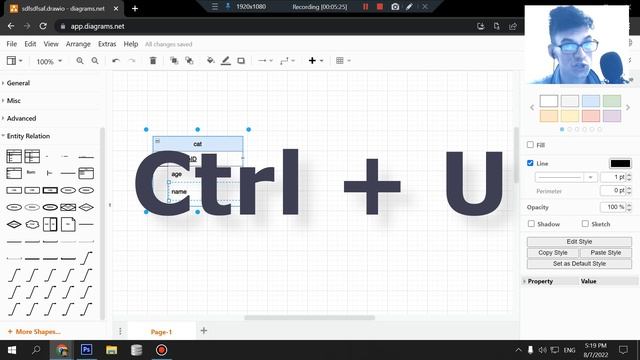Open the view panels dropdown
The image size is (640, 360).
(x=14, y=61)
